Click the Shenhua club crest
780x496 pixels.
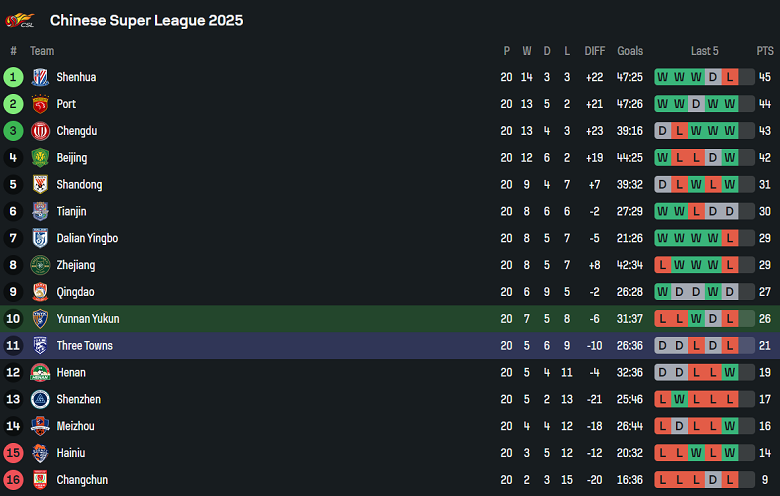point(40,77)
